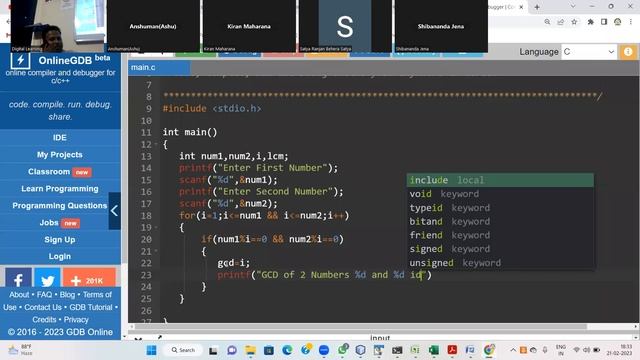Screen dimensions: 640x360
Task: Close the OnlineGDB browser tab
Action: click(x=521, y=7)
